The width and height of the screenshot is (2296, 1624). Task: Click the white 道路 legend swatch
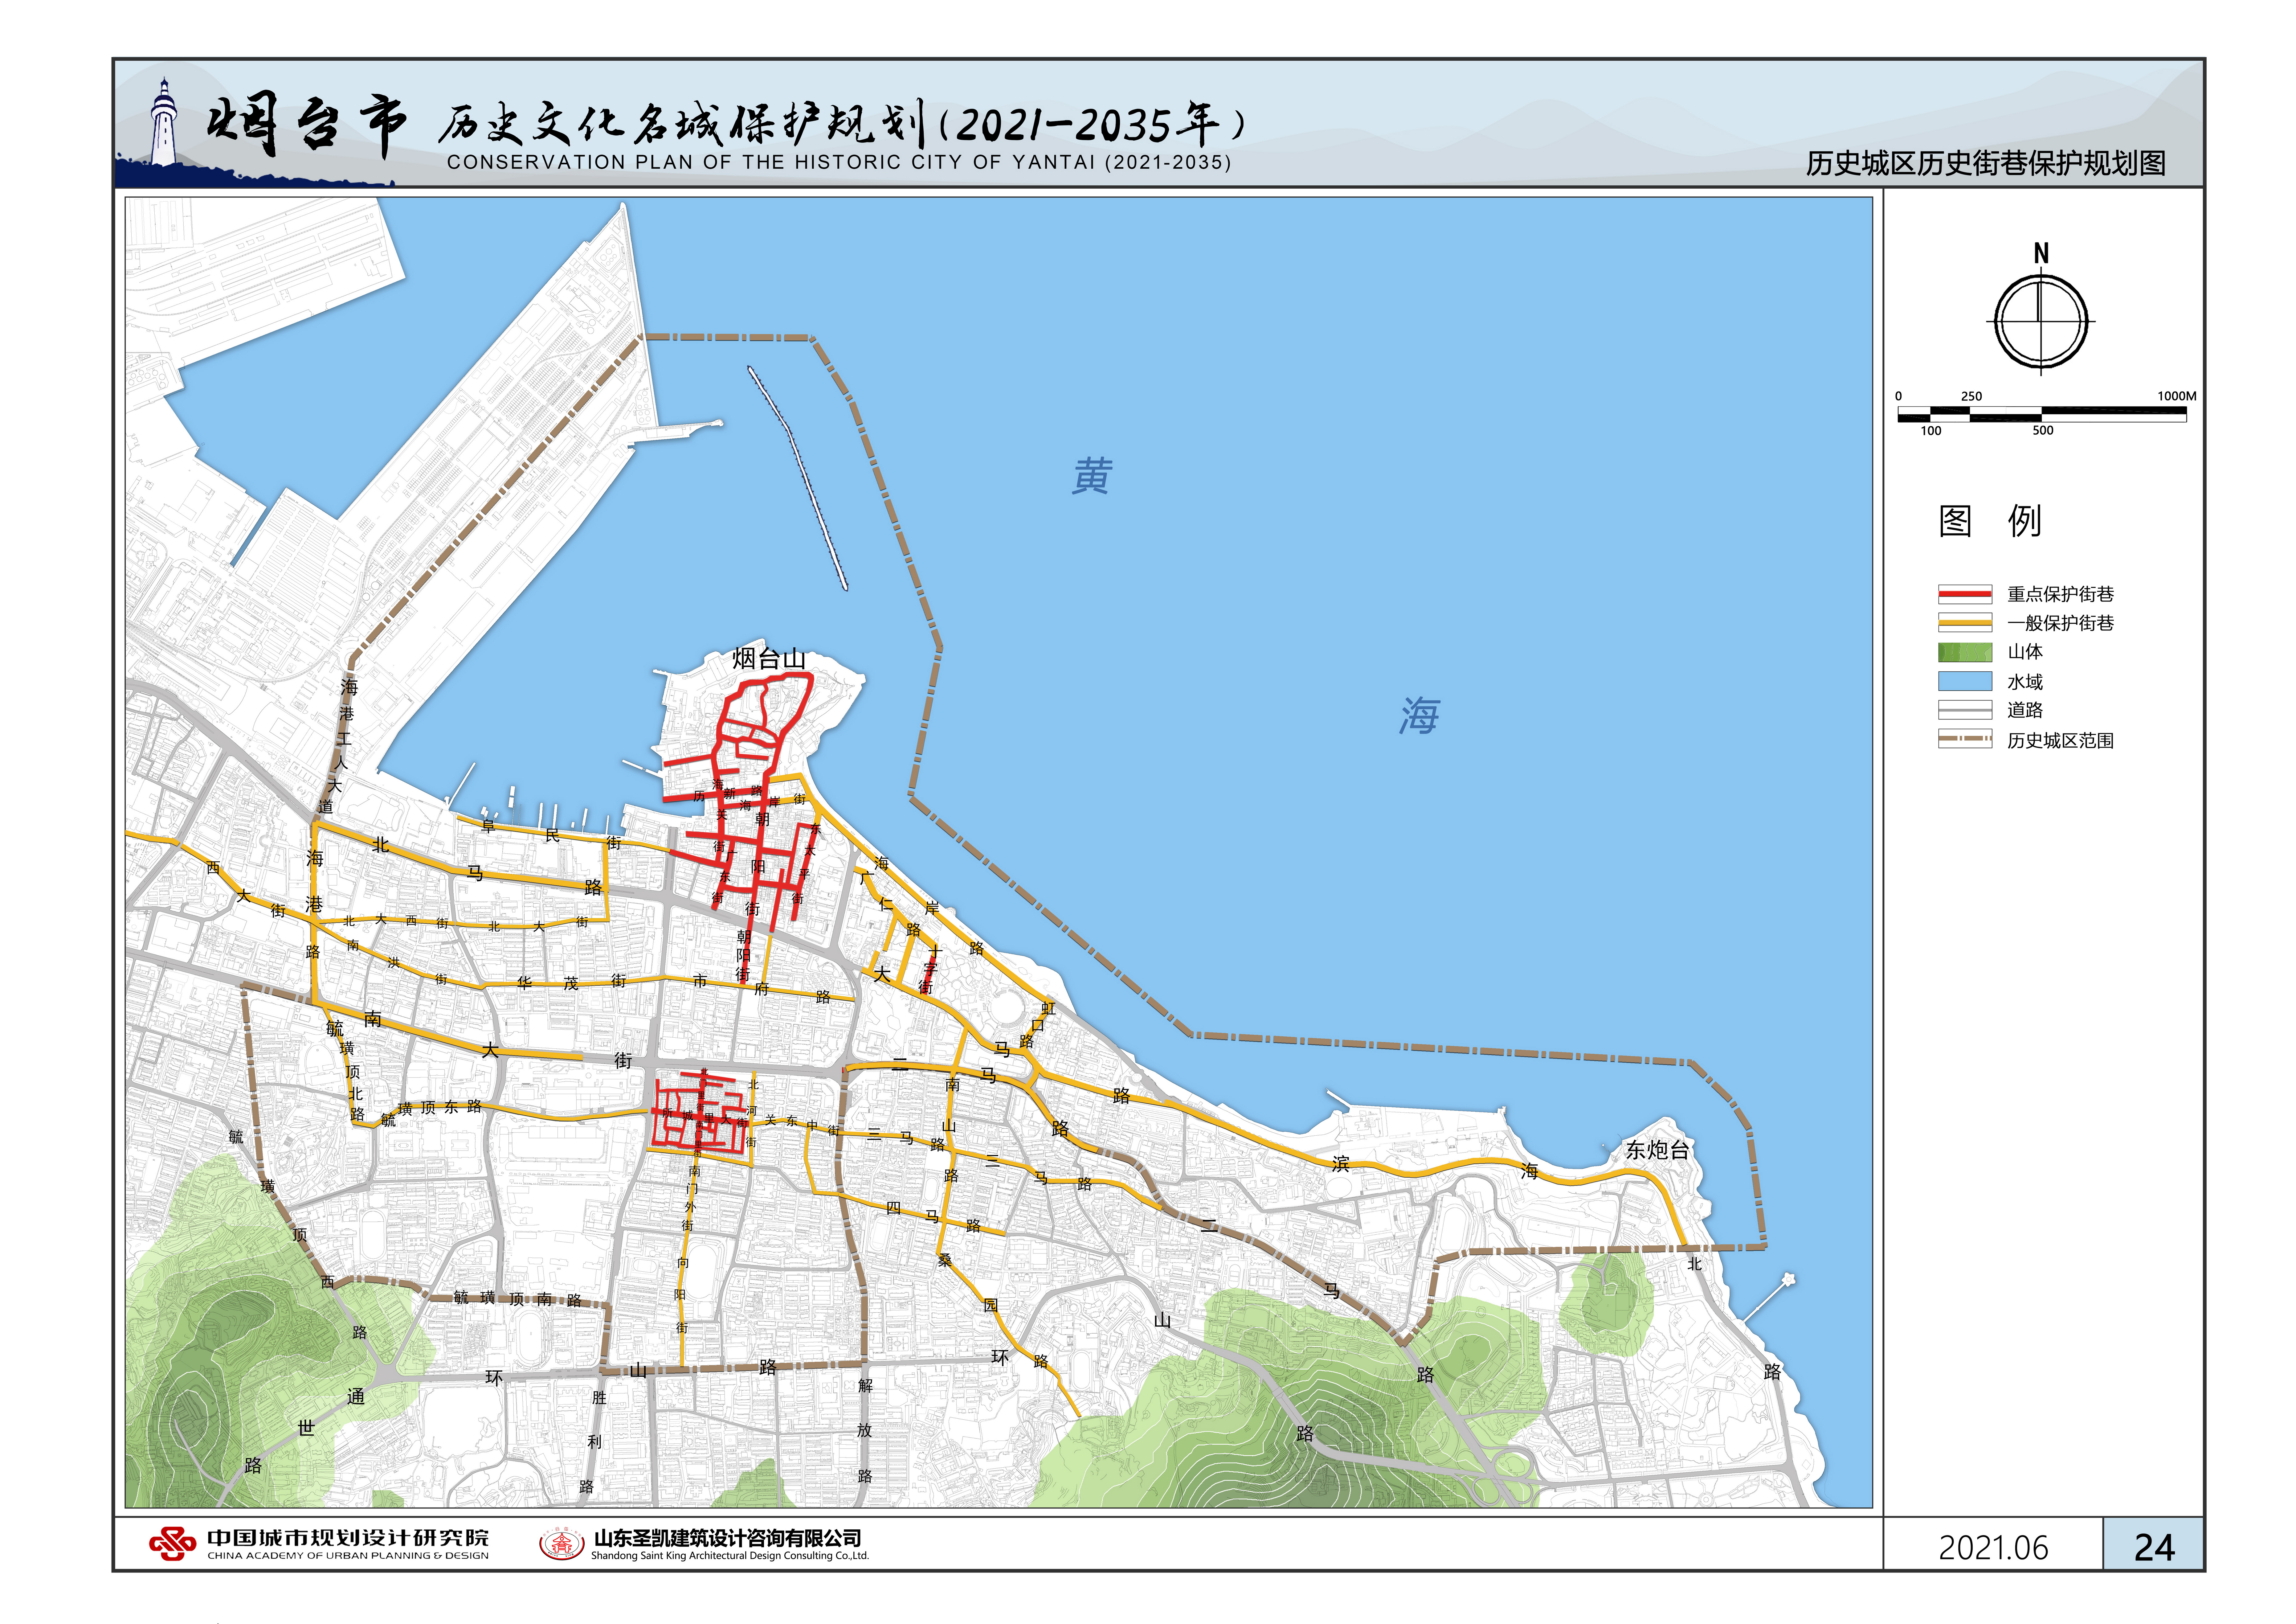(1965, 710)
